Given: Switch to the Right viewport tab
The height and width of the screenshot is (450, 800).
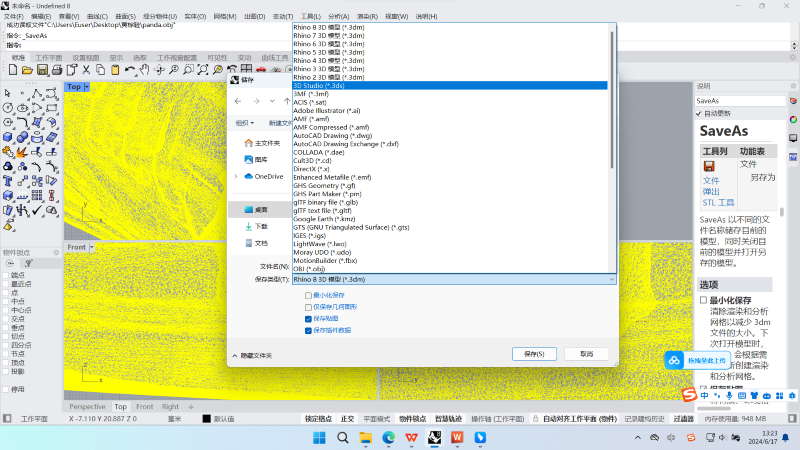Looking at the screenshot, I should [x=170, y=407].
